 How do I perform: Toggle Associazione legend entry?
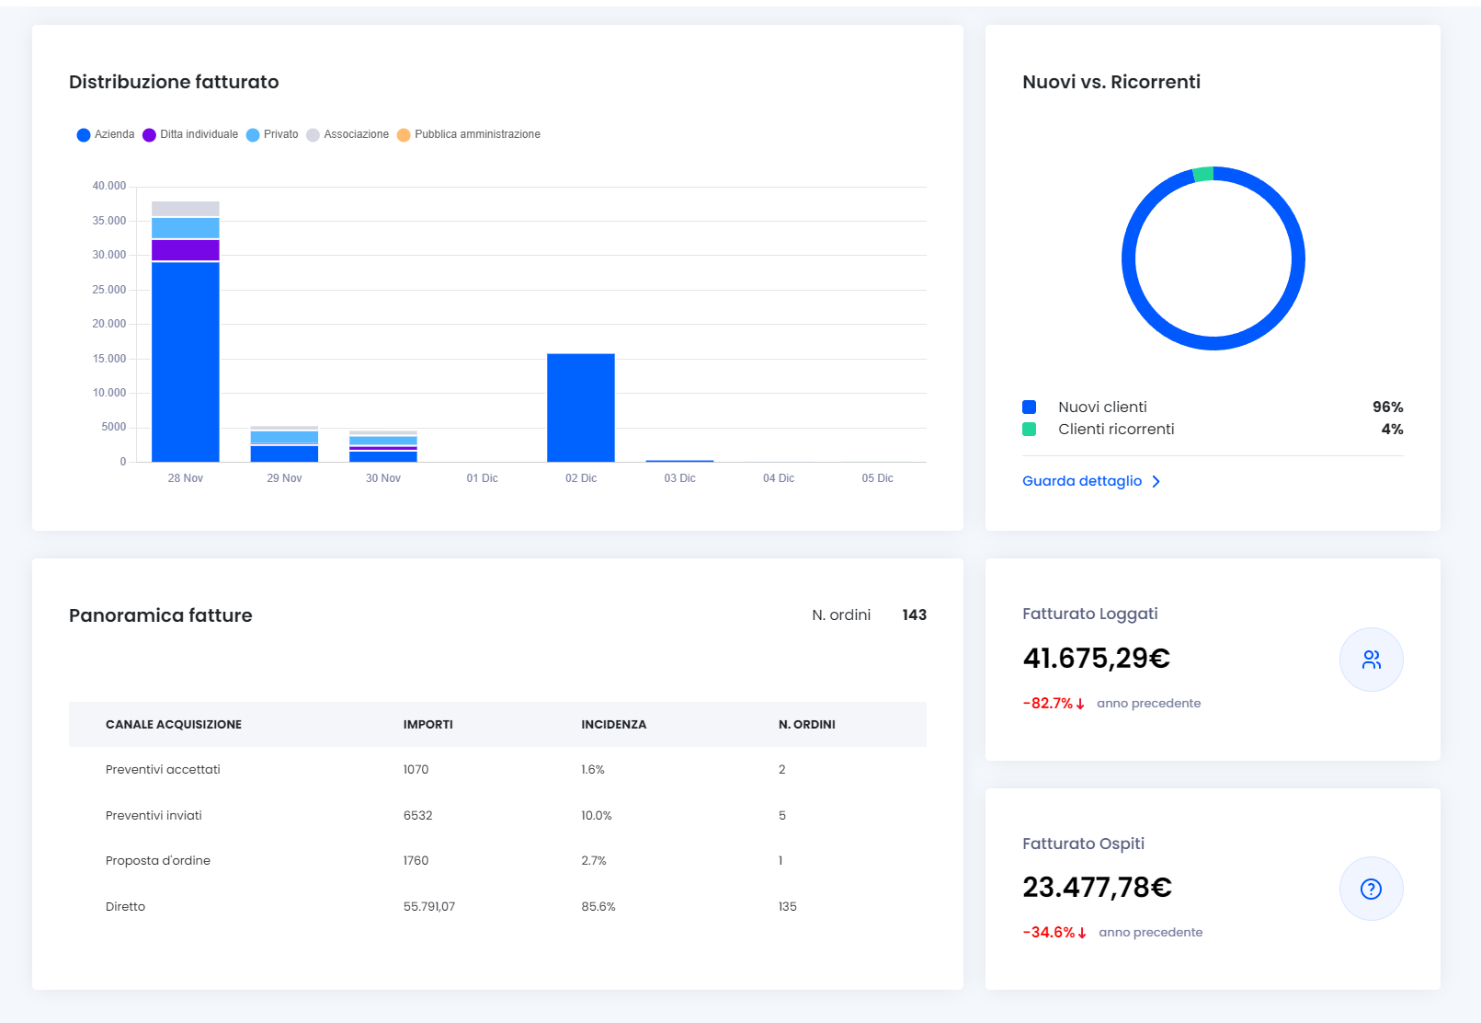(x=348, y=135)
